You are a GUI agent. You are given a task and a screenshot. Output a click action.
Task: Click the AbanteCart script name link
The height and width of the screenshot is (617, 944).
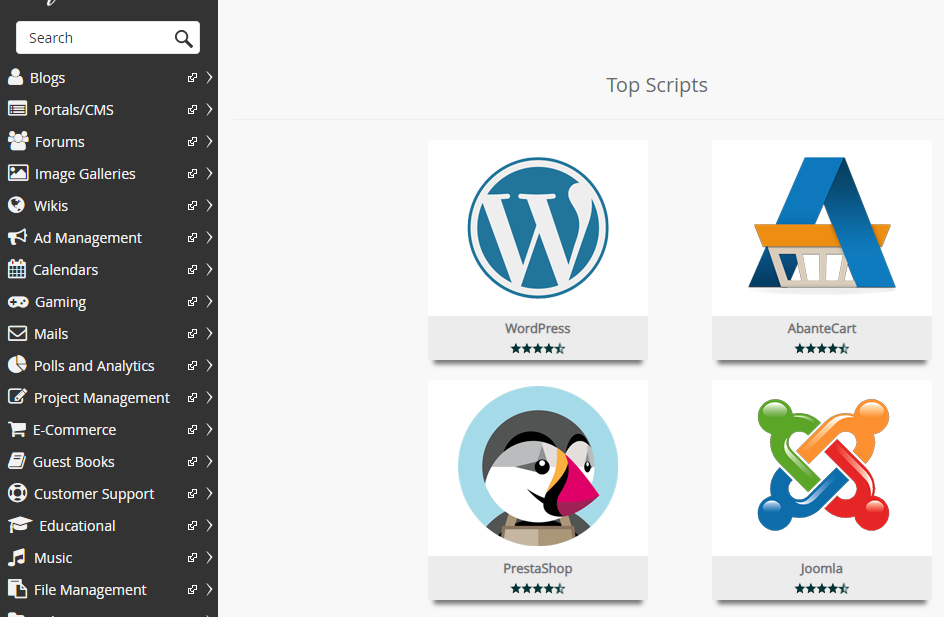pos(821,328)
